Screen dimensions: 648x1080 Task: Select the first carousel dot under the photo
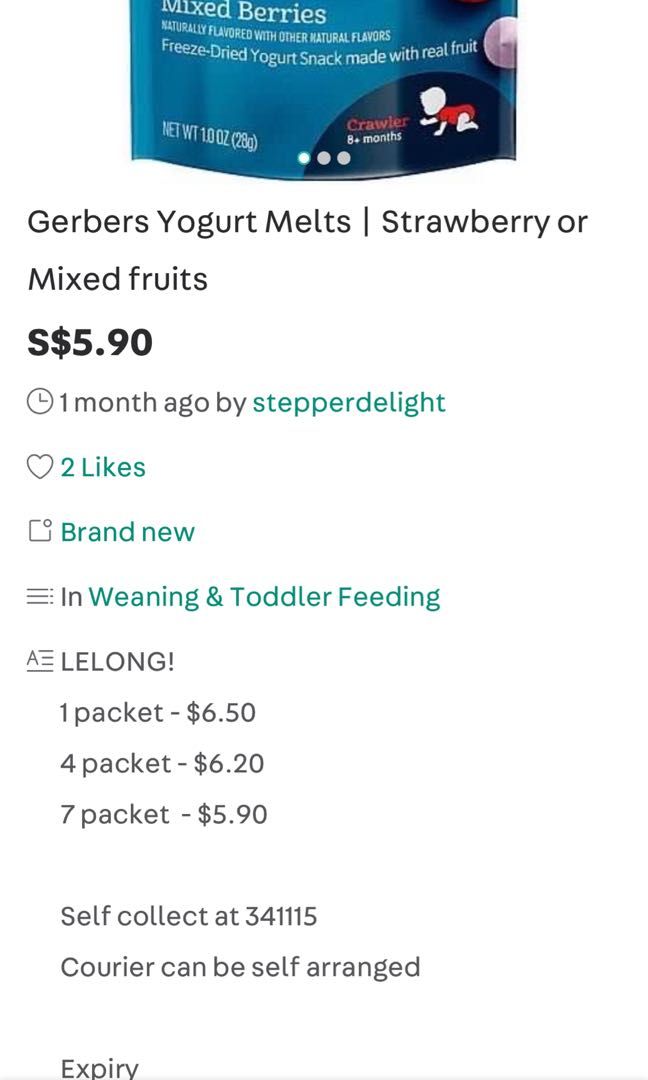coord(302,158)
